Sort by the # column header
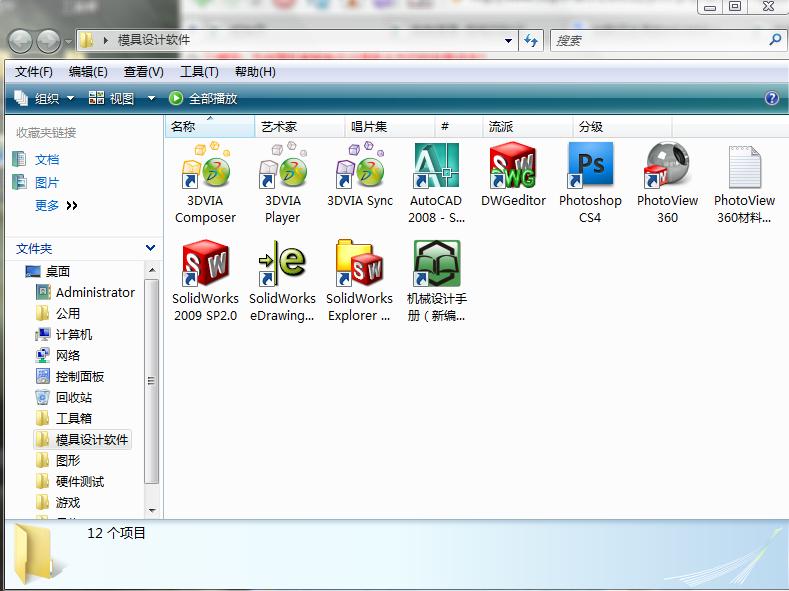The image size is (789, 591). (x=458, y=126)
